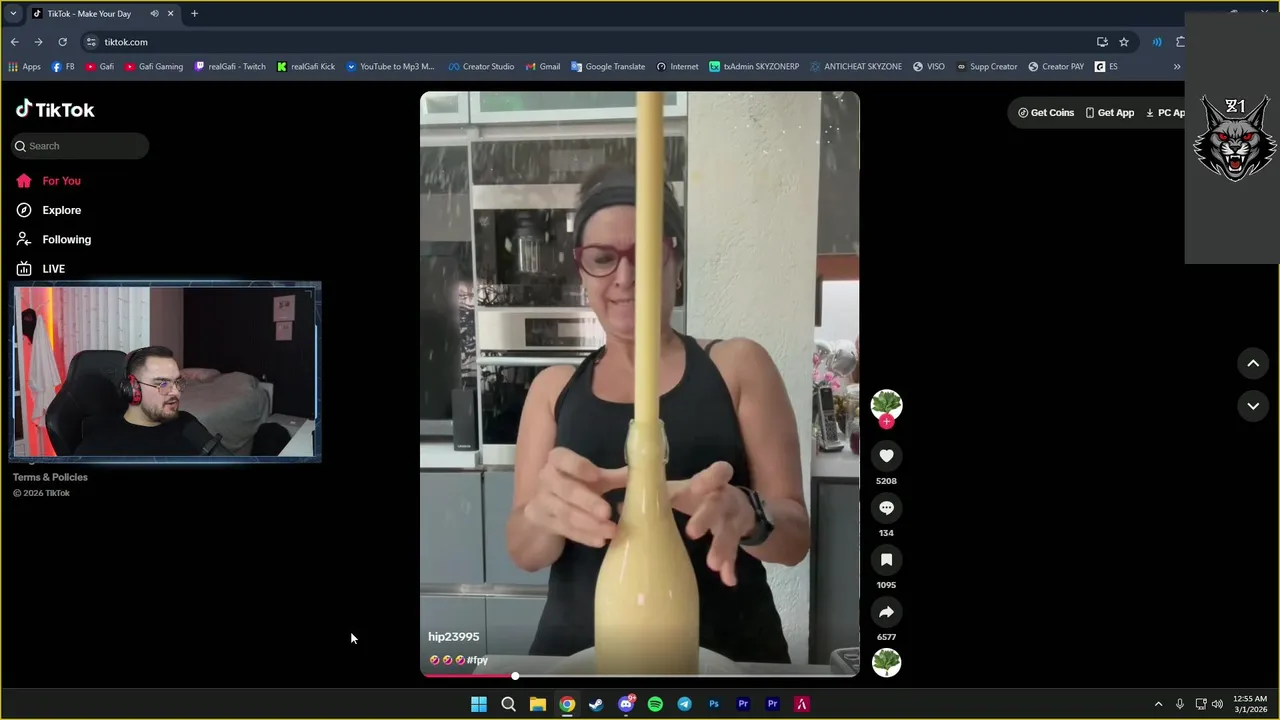
Task: Install app icon in the address bar
Action: [x=1102, y=42]
